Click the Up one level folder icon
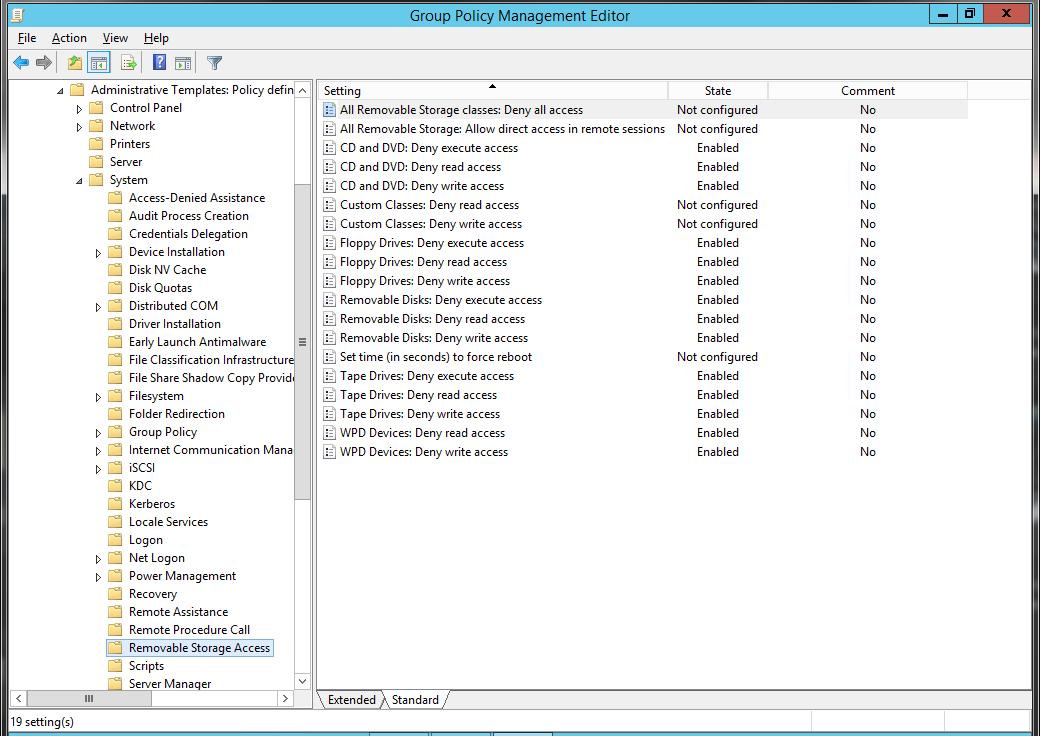 (75, 63)
